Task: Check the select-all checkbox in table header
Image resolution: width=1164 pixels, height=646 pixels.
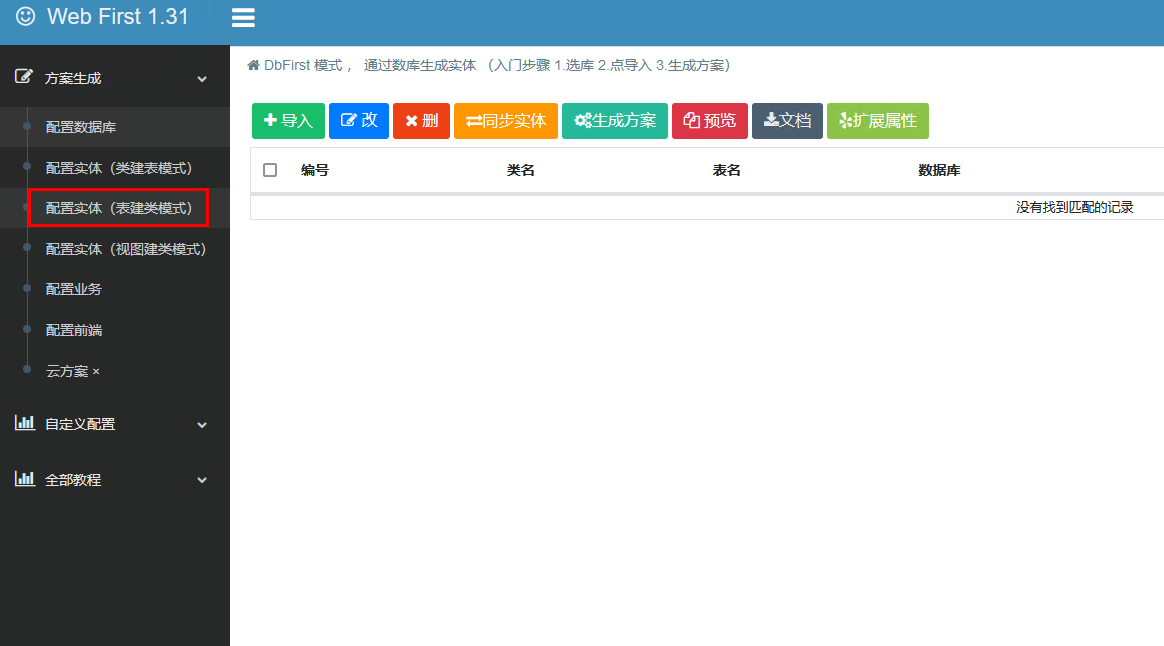Action: click(270, 170)
